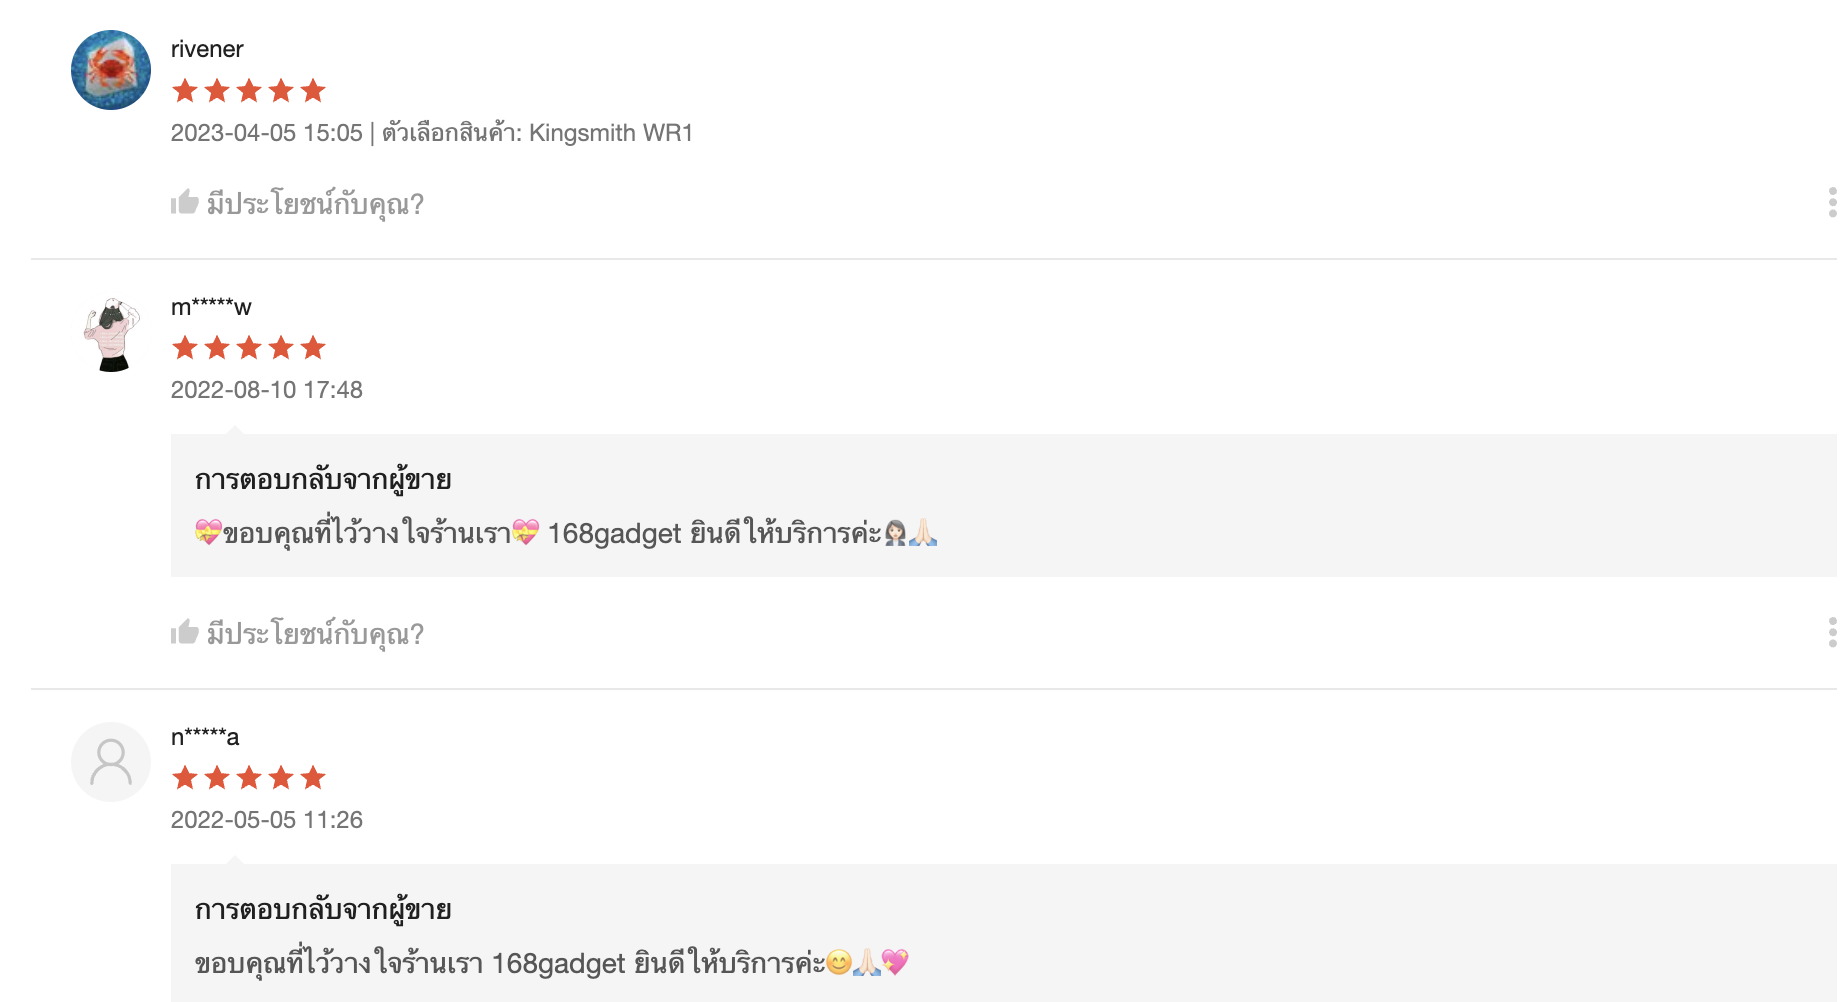Image resolution: width=1848 pixels, height=1002 pixels.
Task: Open three-dot menu for m*****w's review
Action: 1832,632
